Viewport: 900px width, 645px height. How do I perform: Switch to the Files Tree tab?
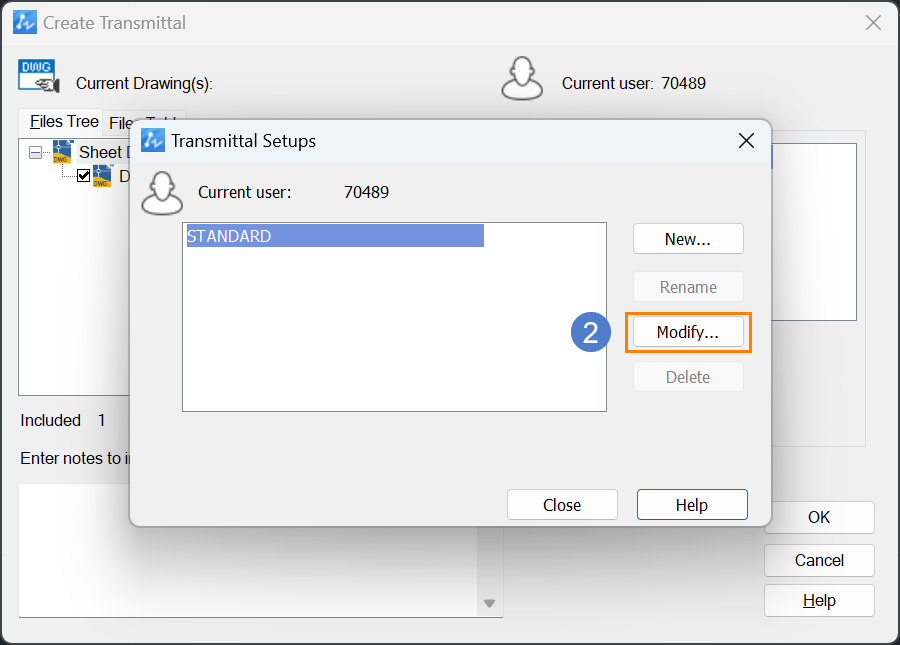pyautogui.click(x=64, y=122)
